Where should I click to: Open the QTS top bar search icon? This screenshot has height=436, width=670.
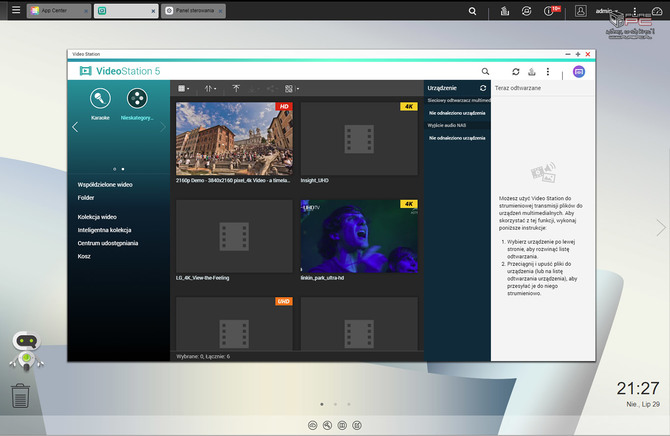point(472,11)
